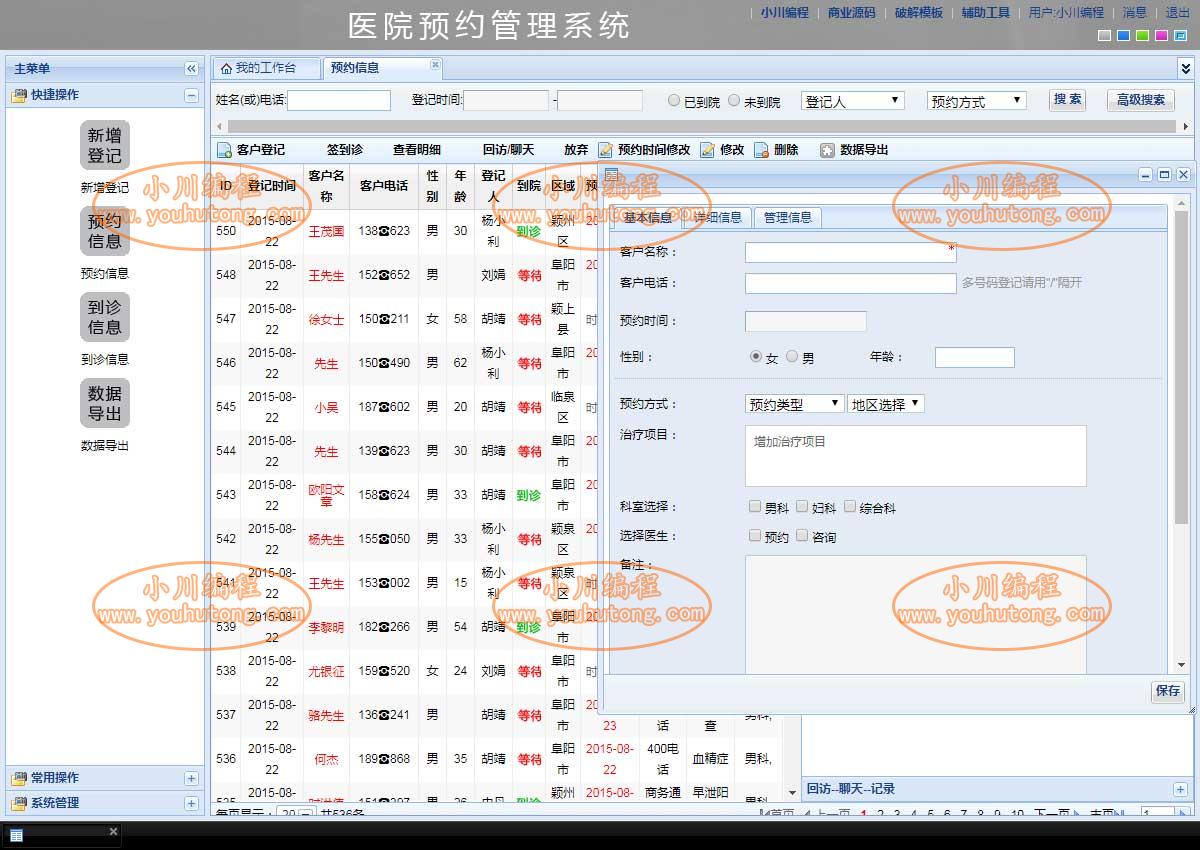
Task: Click the table icon in the bottom taskbar
Action: coord(16,834)
